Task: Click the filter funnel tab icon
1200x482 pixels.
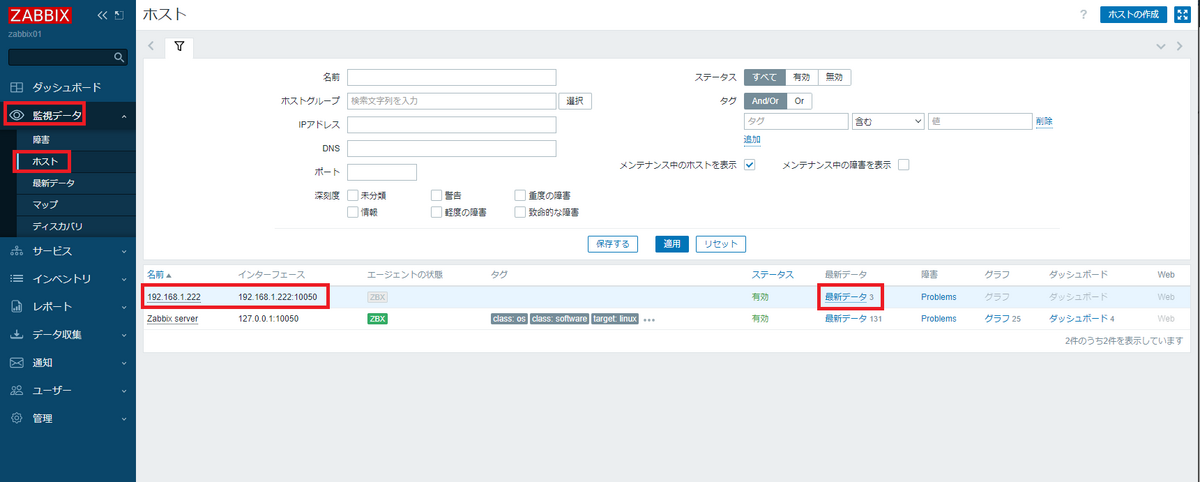Action: pos(179,46)
